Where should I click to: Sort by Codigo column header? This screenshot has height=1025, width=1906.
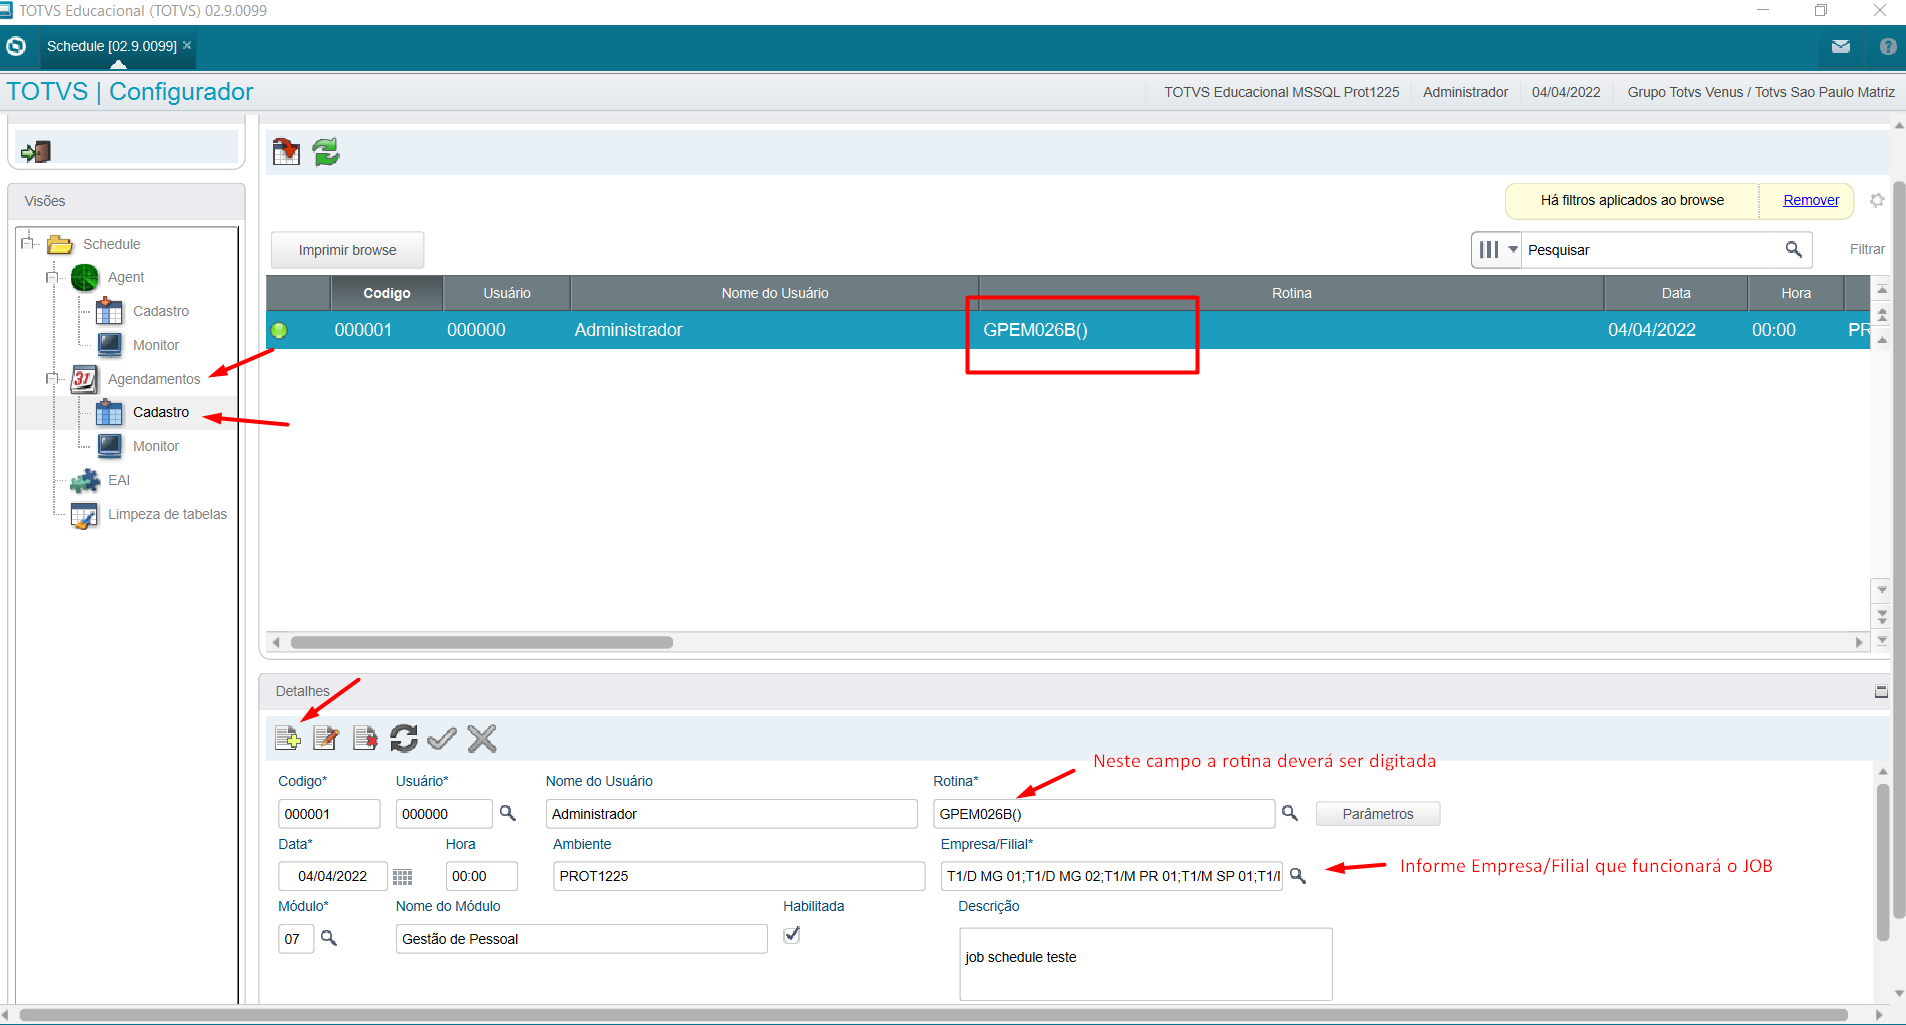pos(386,293)
